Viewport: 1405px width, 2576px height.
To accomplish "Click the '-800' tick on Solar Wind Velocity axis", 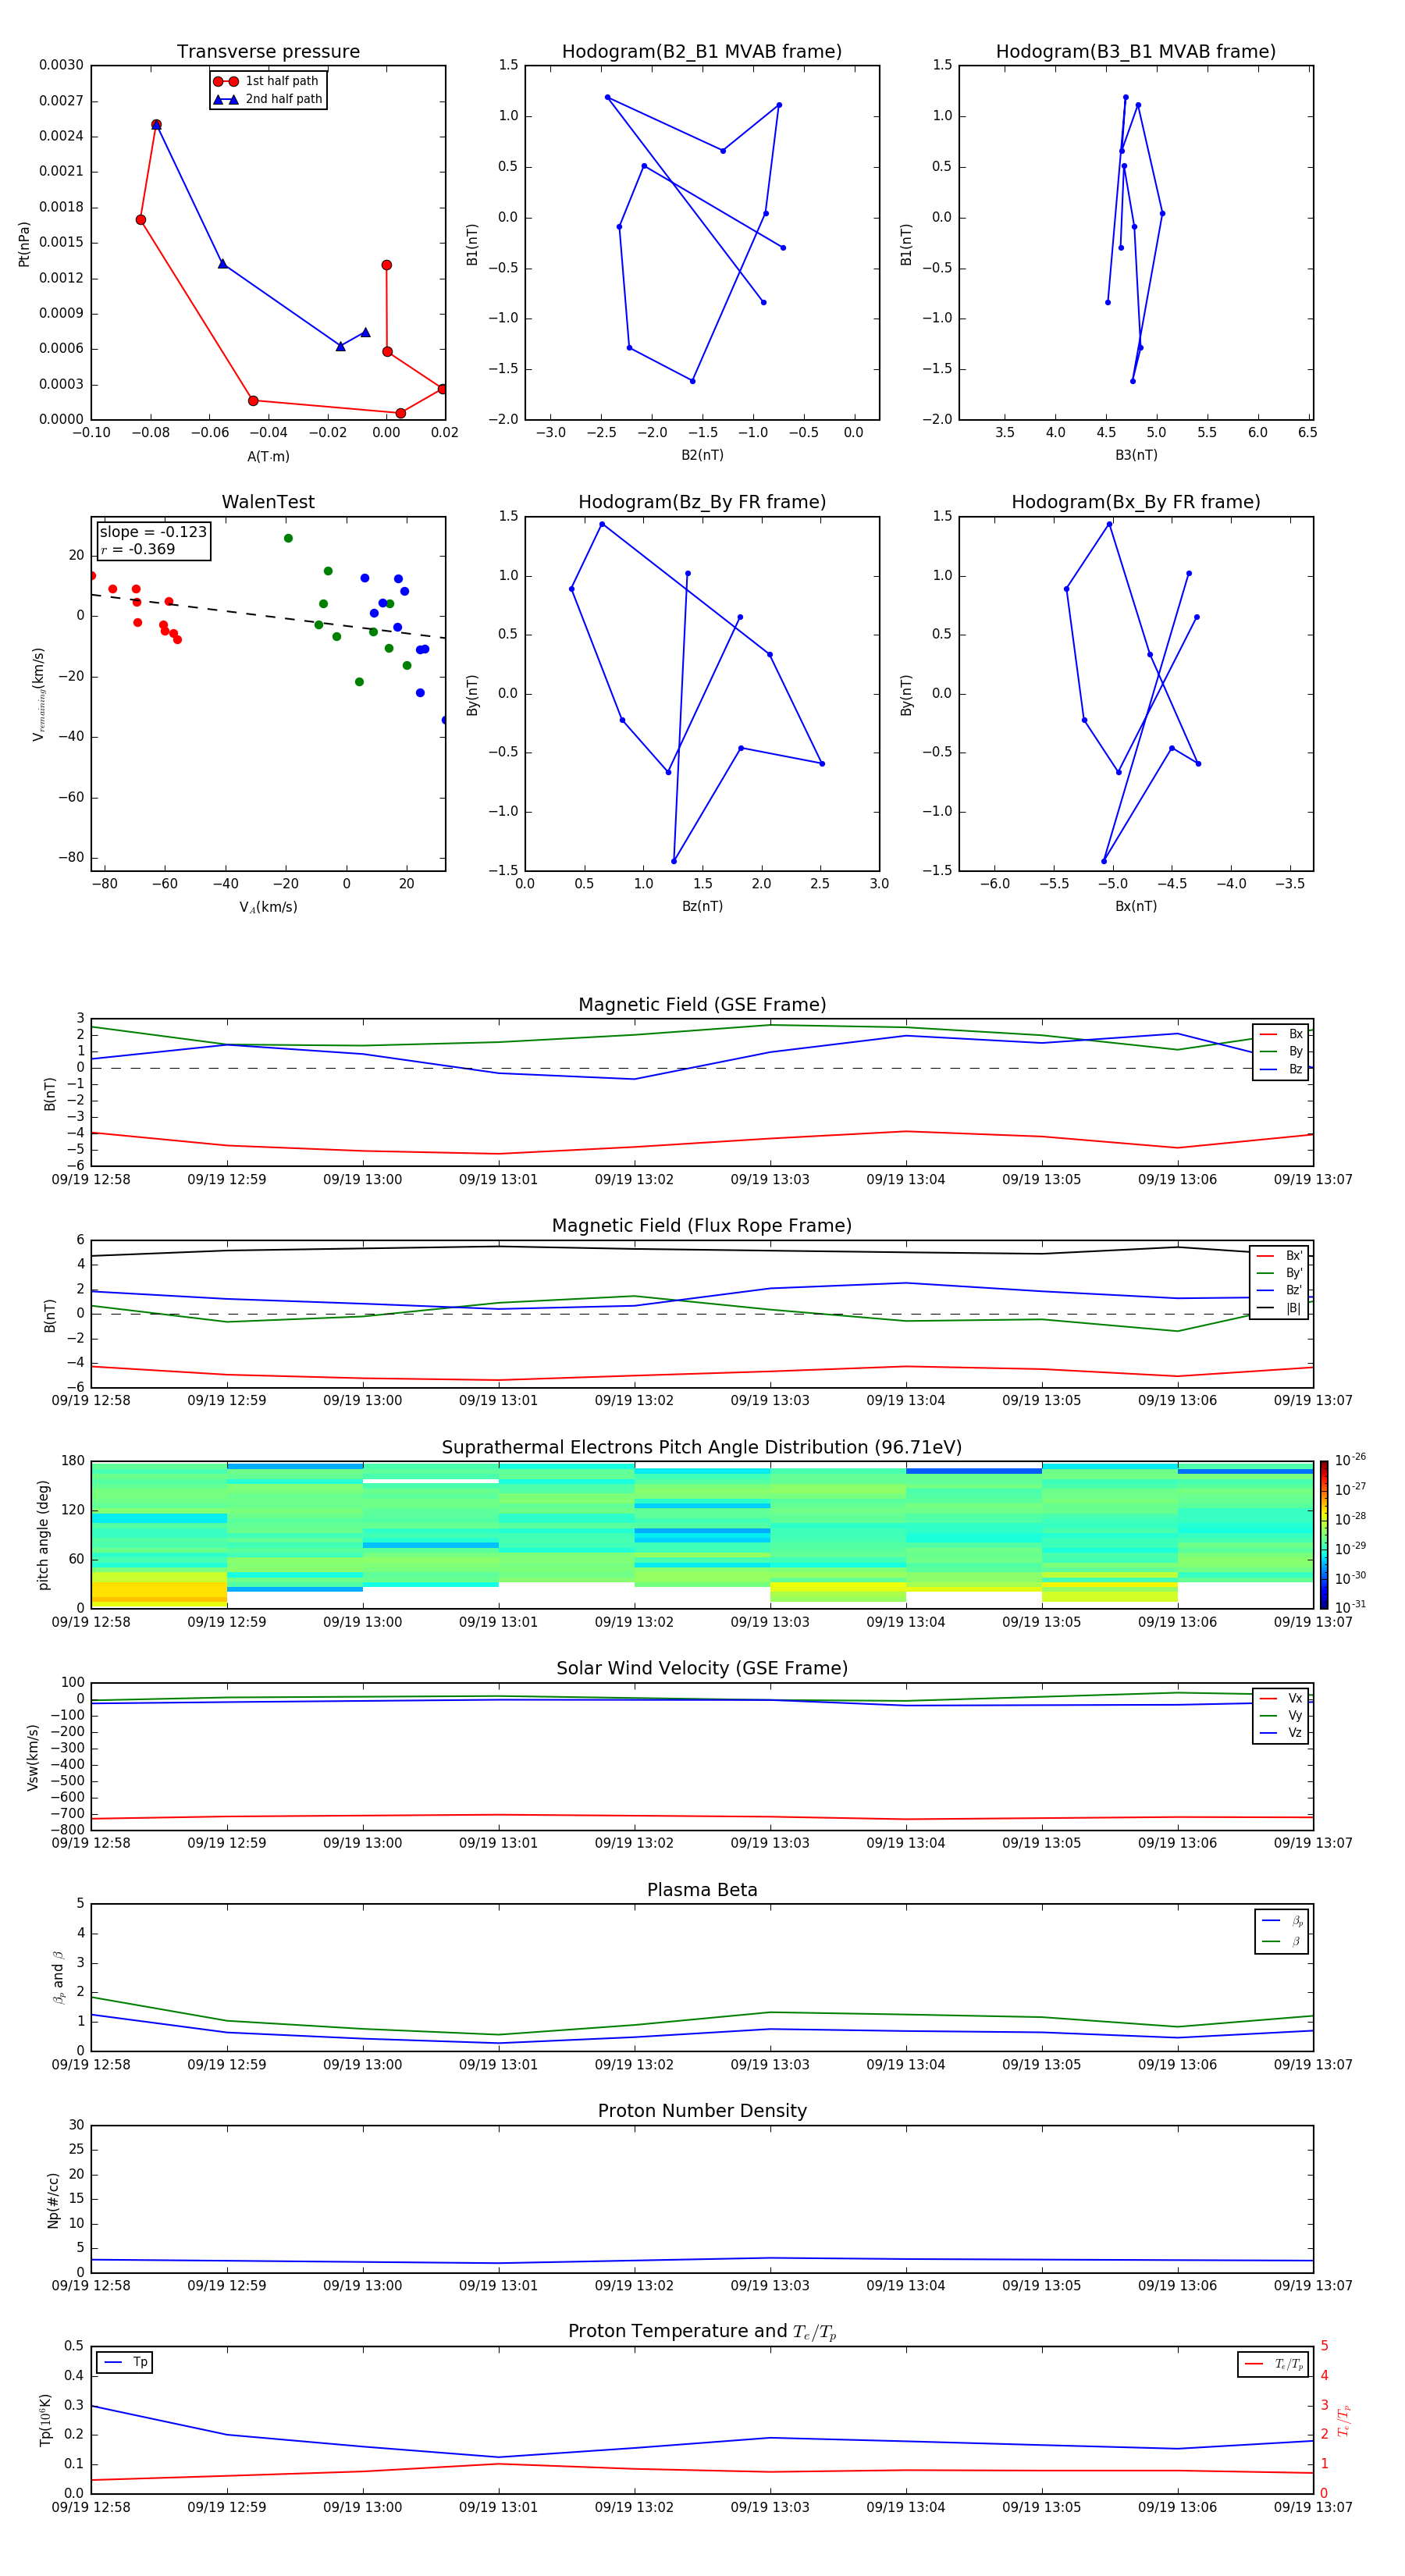I will (x=66, y=1830).
